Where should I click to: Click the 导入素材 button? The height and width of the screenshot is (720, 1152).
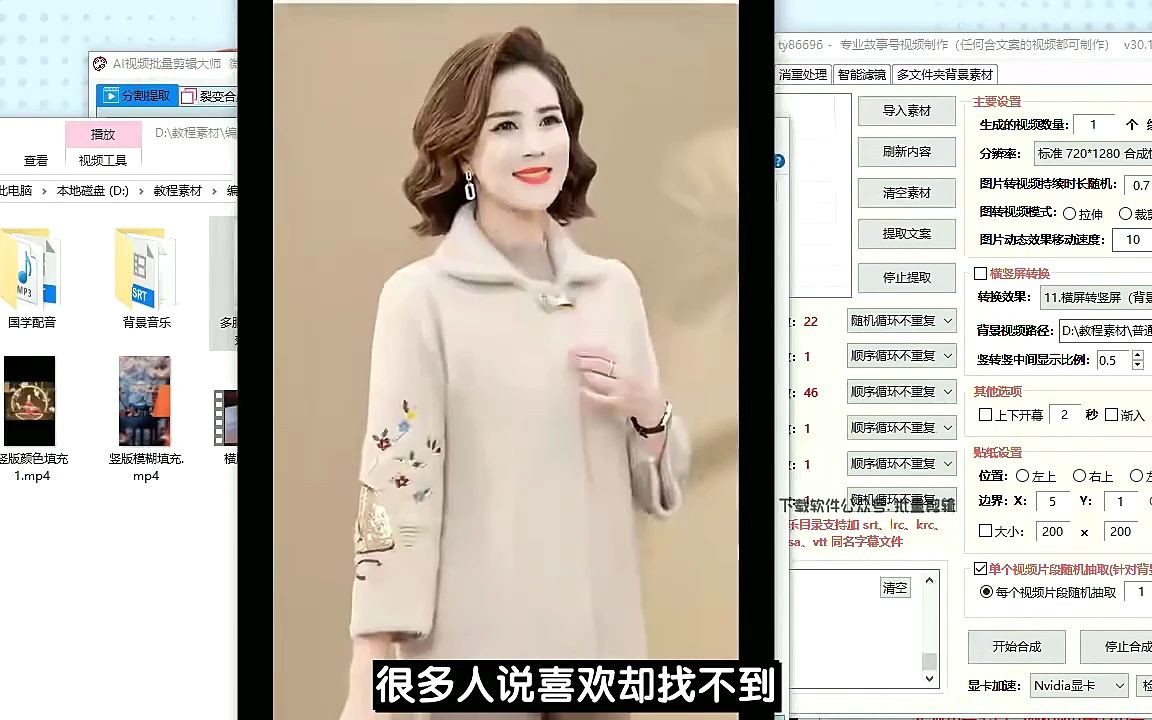pyautogui.click(x=906, y=111)
